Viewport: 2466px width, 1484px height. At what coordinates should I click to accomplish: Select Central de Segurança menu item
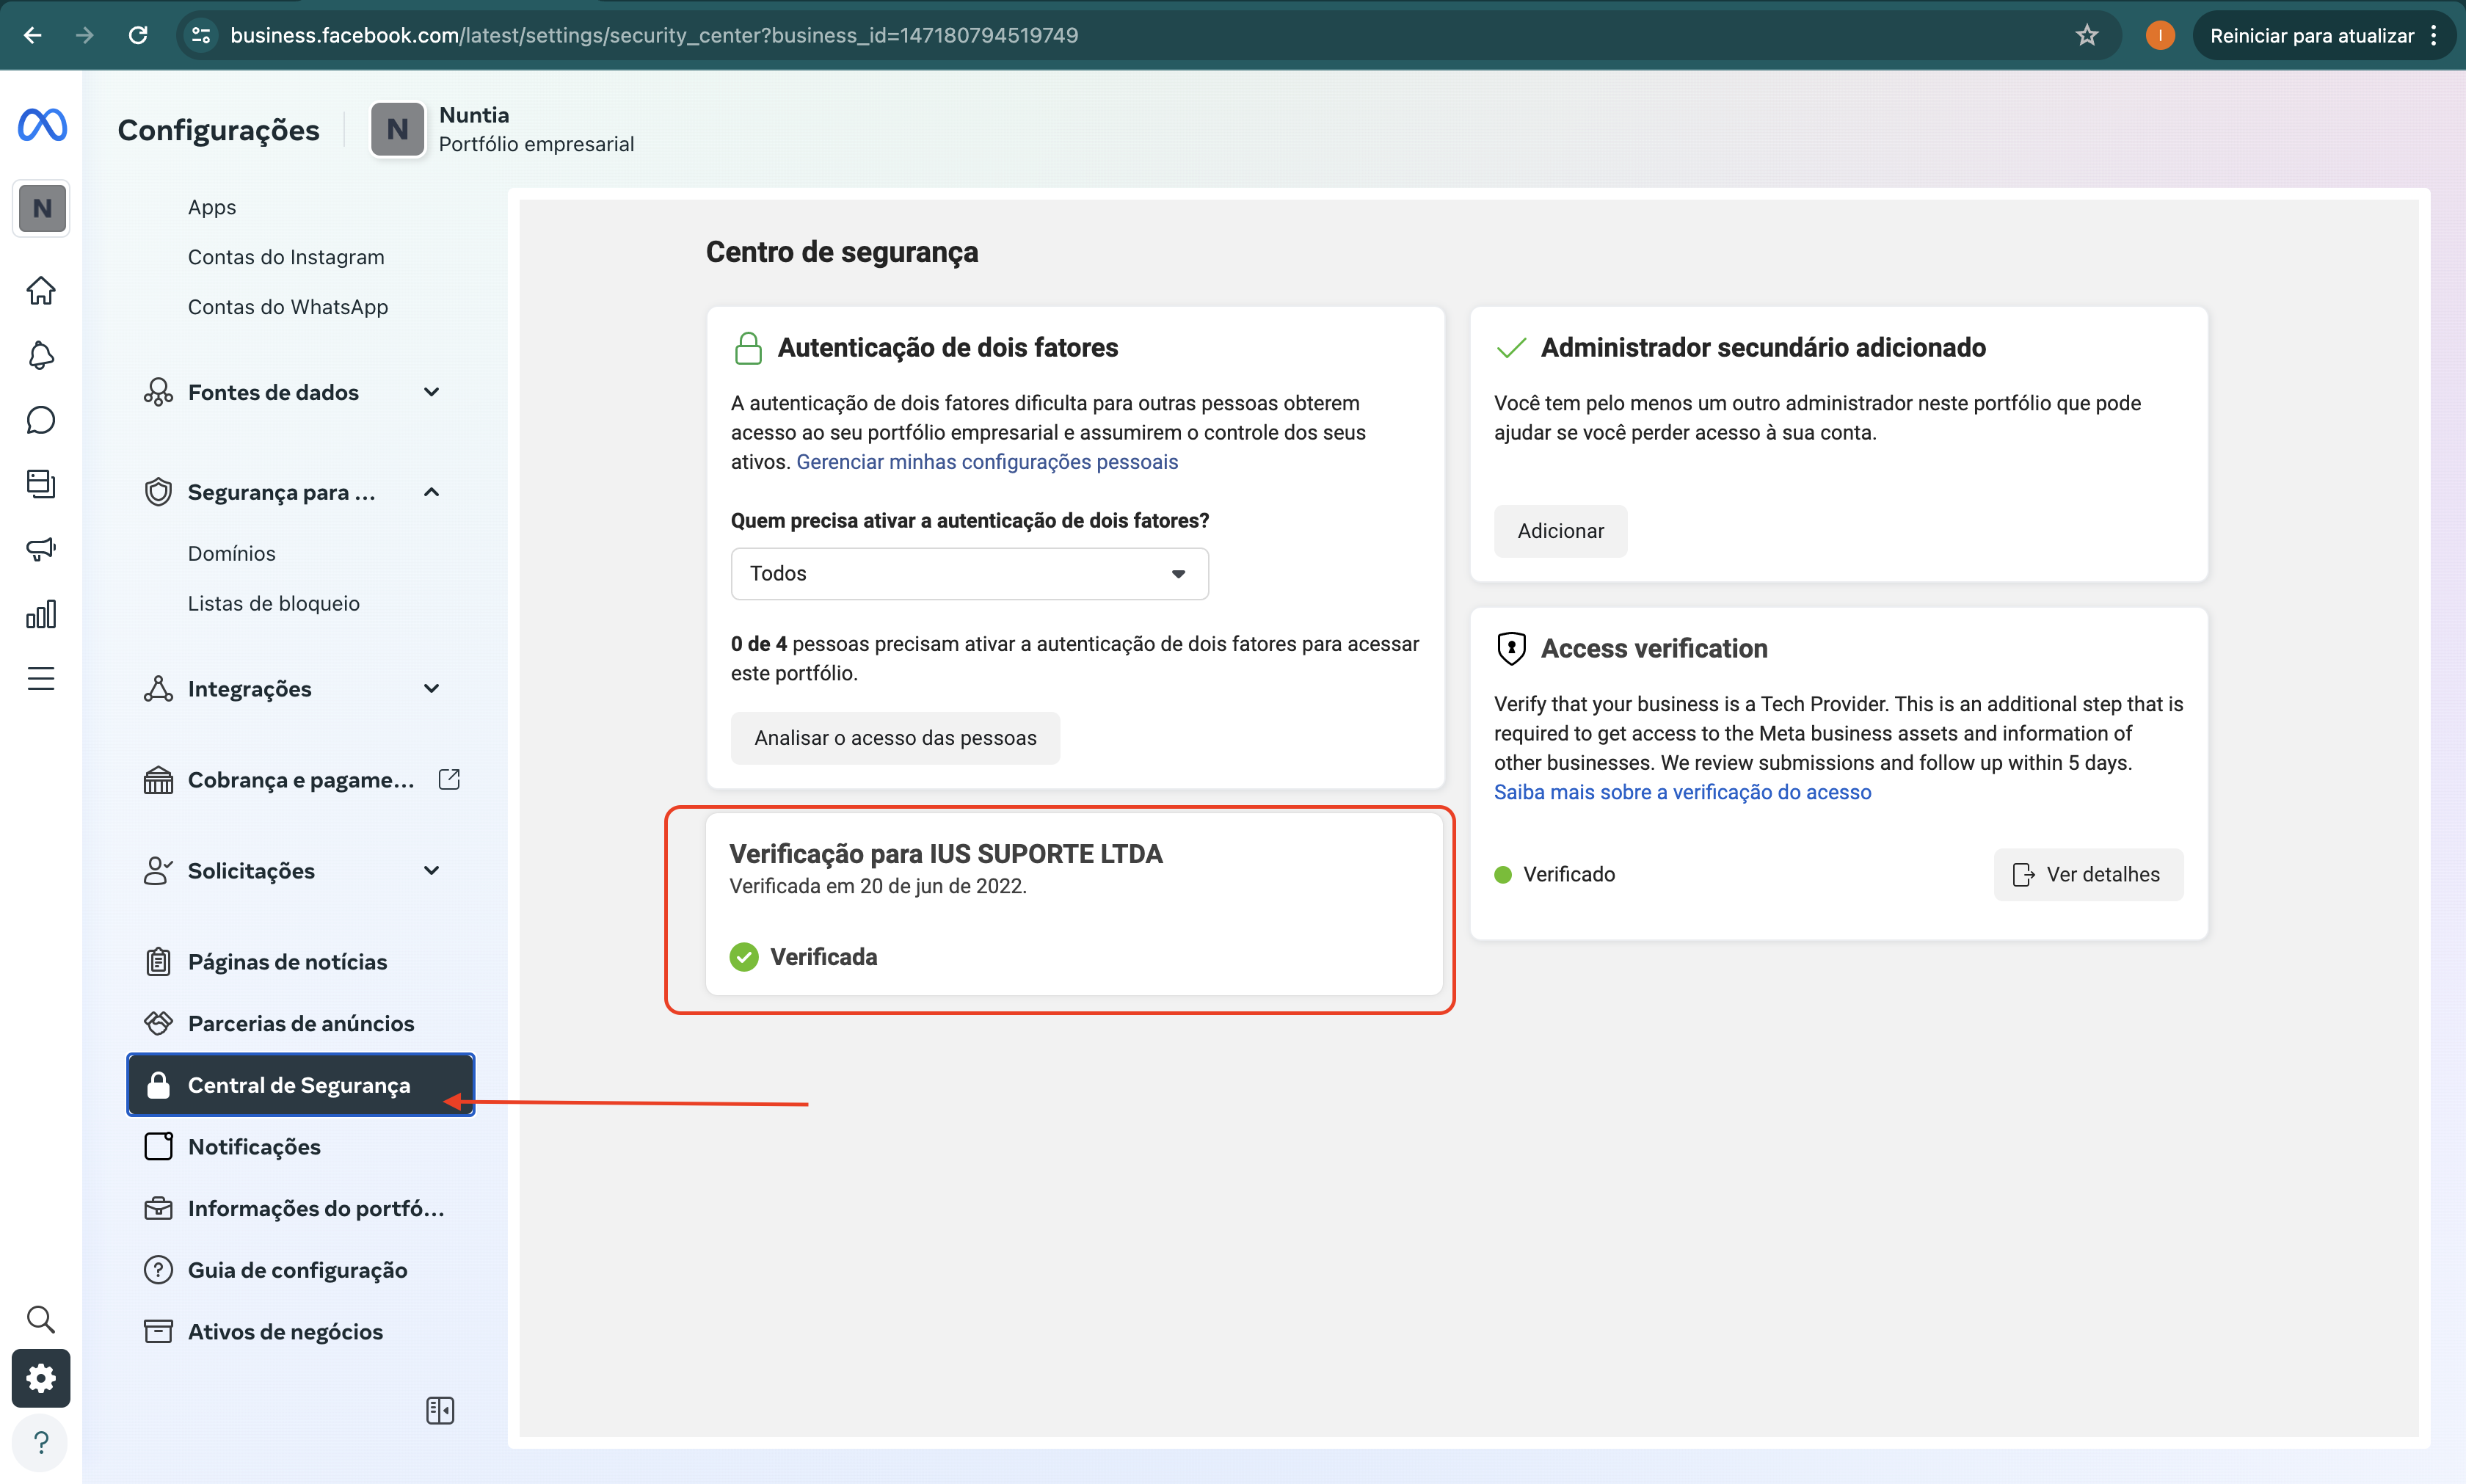[300, 1085]
